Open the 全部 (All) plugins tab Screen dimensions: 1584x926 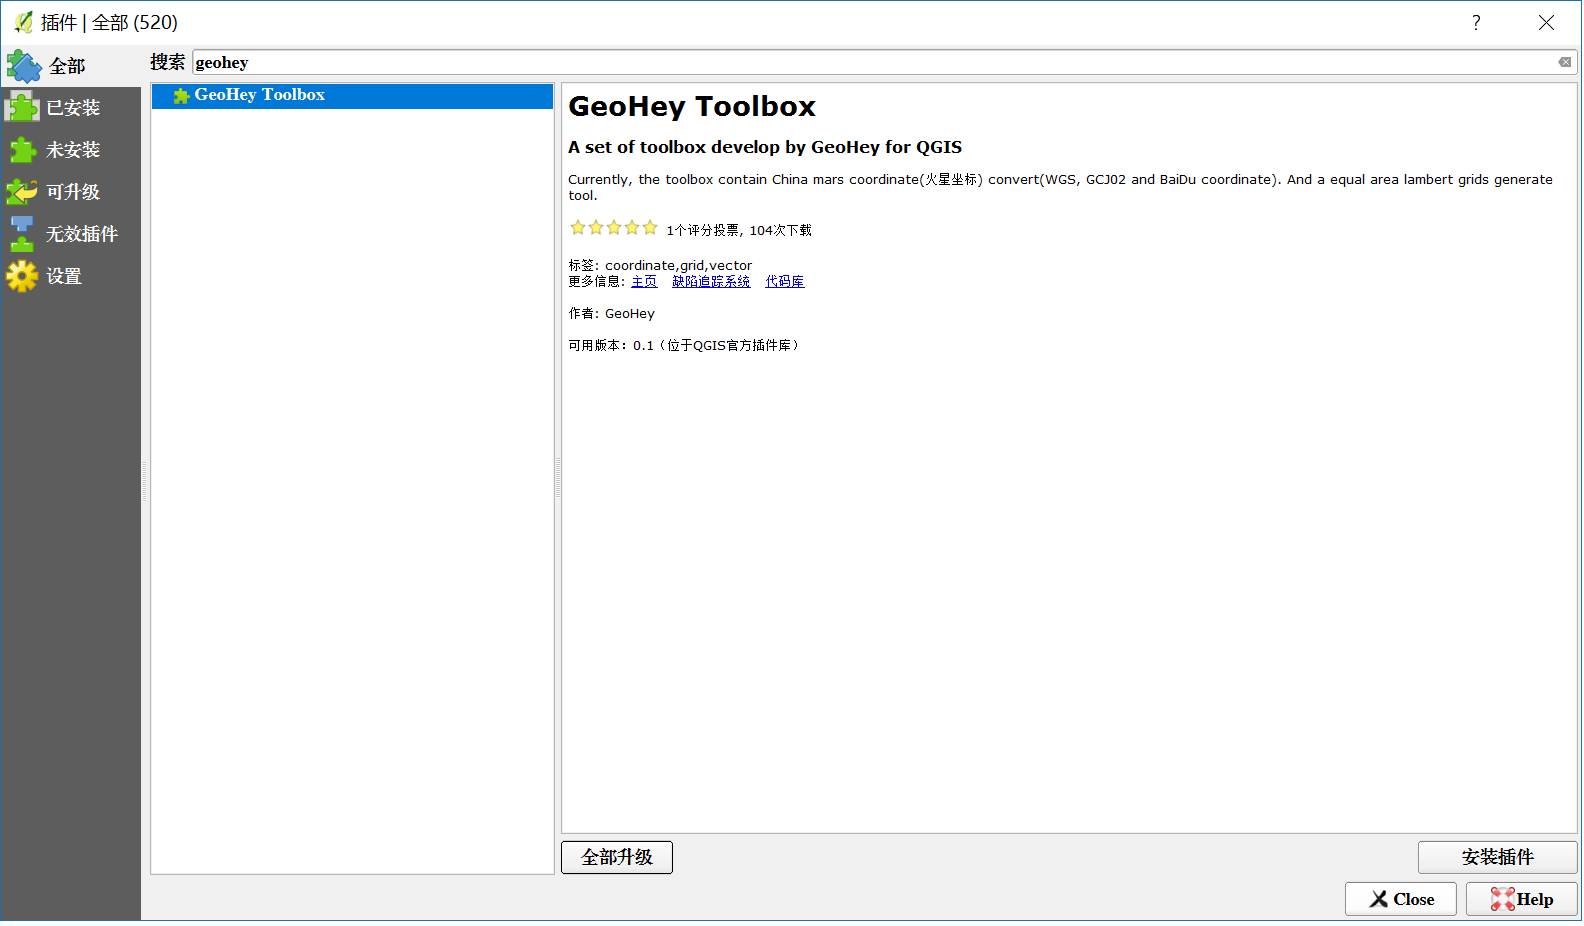pos(70,66)
